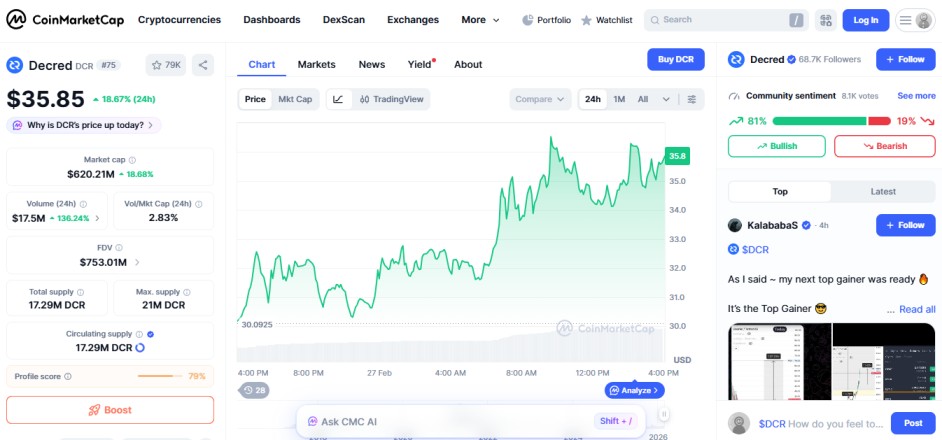Click the Post button

pyautogui.click(x=913, y=423)
